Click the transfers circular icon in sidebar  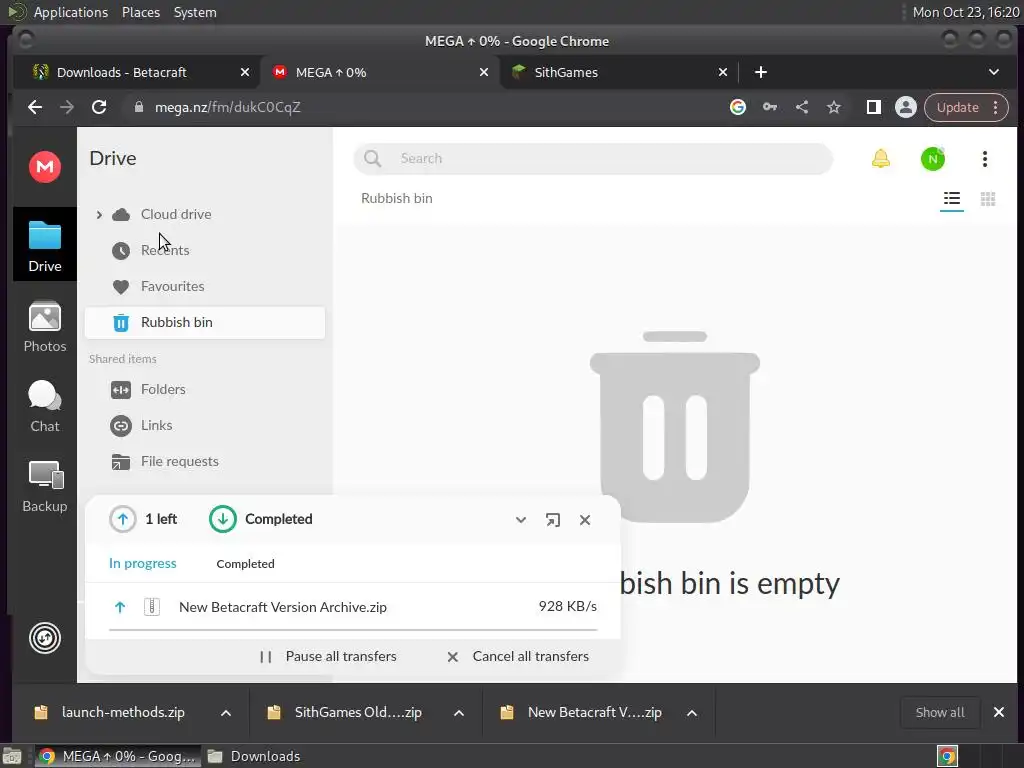coord(44,638)
